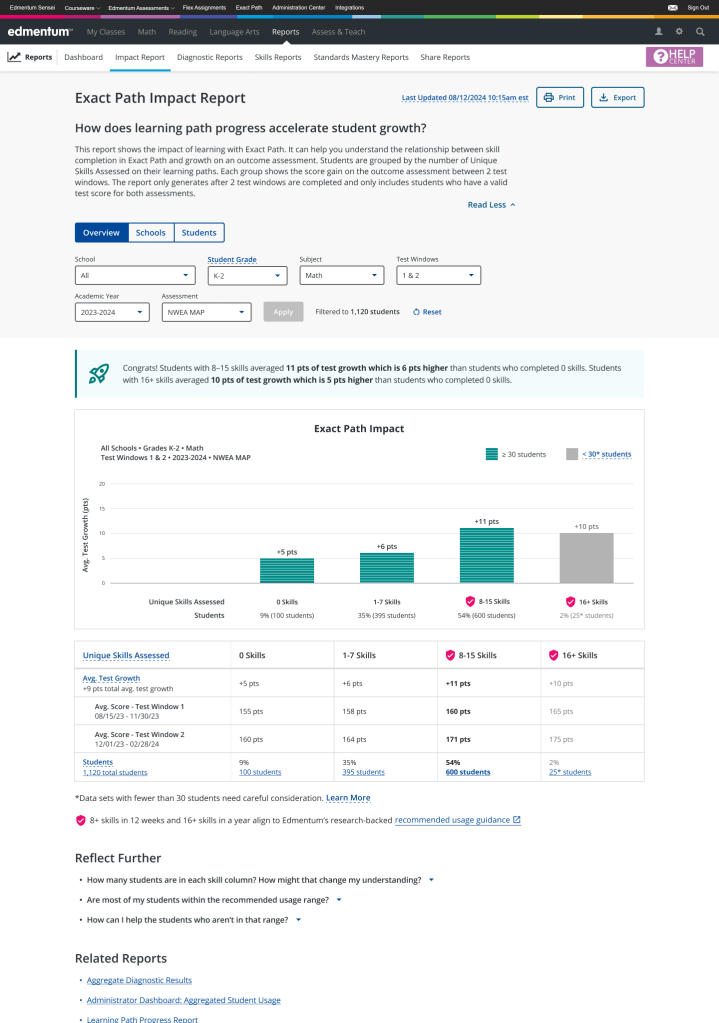Open the Language Arts menu item
Image resolution: width=719 pixels, height=1023 pixels.
(x=234, y=32)
